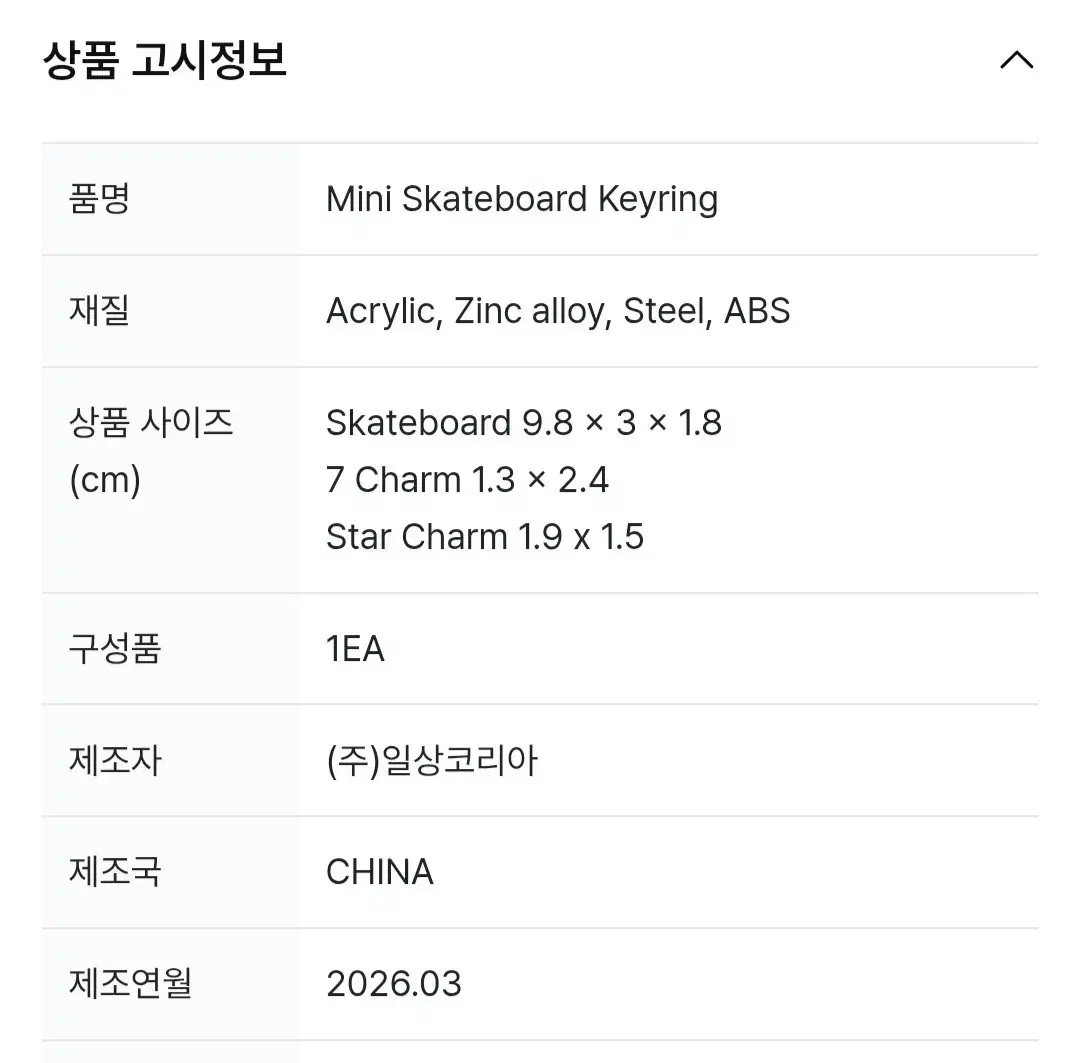The height and width of the screenshot is (1063, 1080).
Task: Click the 상품 사이즈 (cm) label
Action: (x=151, y=451)
